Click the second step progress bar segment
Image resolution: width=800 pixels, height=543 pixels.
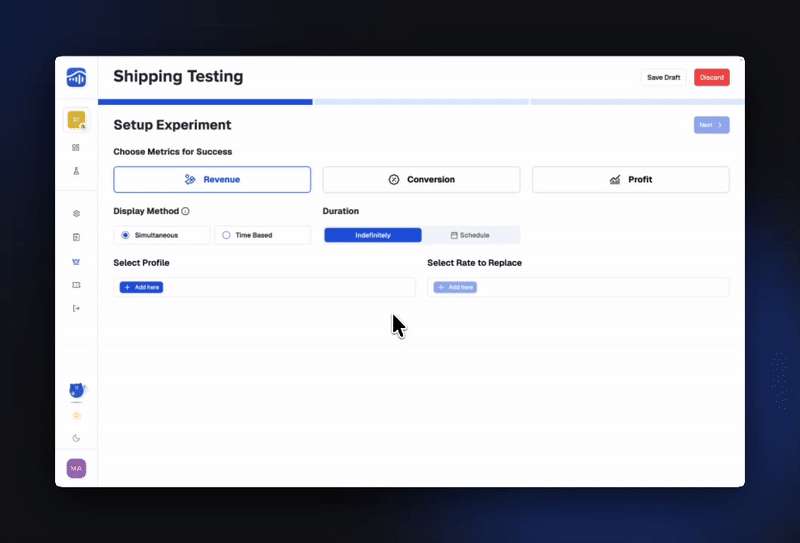421,102
